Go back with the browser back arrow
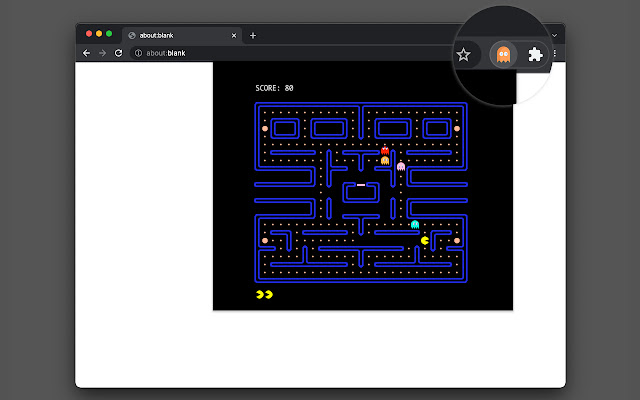Image resolution: width=640 pixels, height=400 pixels. click(86, 53)
